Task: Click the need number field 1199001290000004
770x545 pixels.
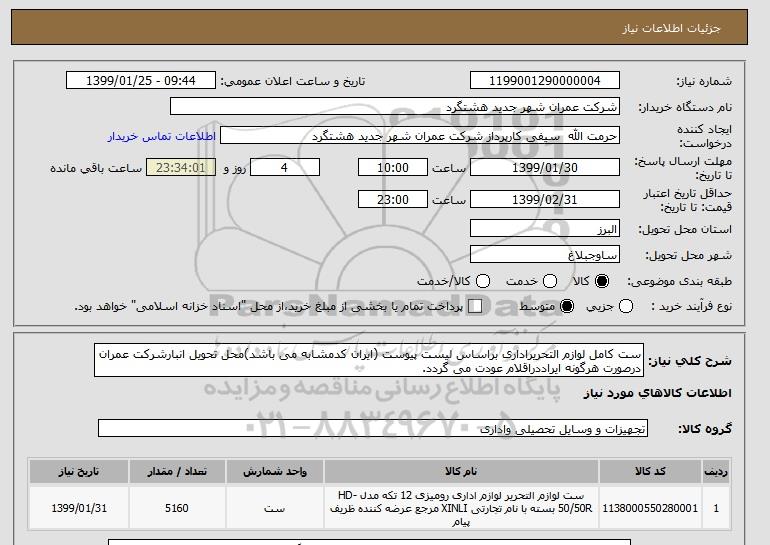Action: point(545,81)
